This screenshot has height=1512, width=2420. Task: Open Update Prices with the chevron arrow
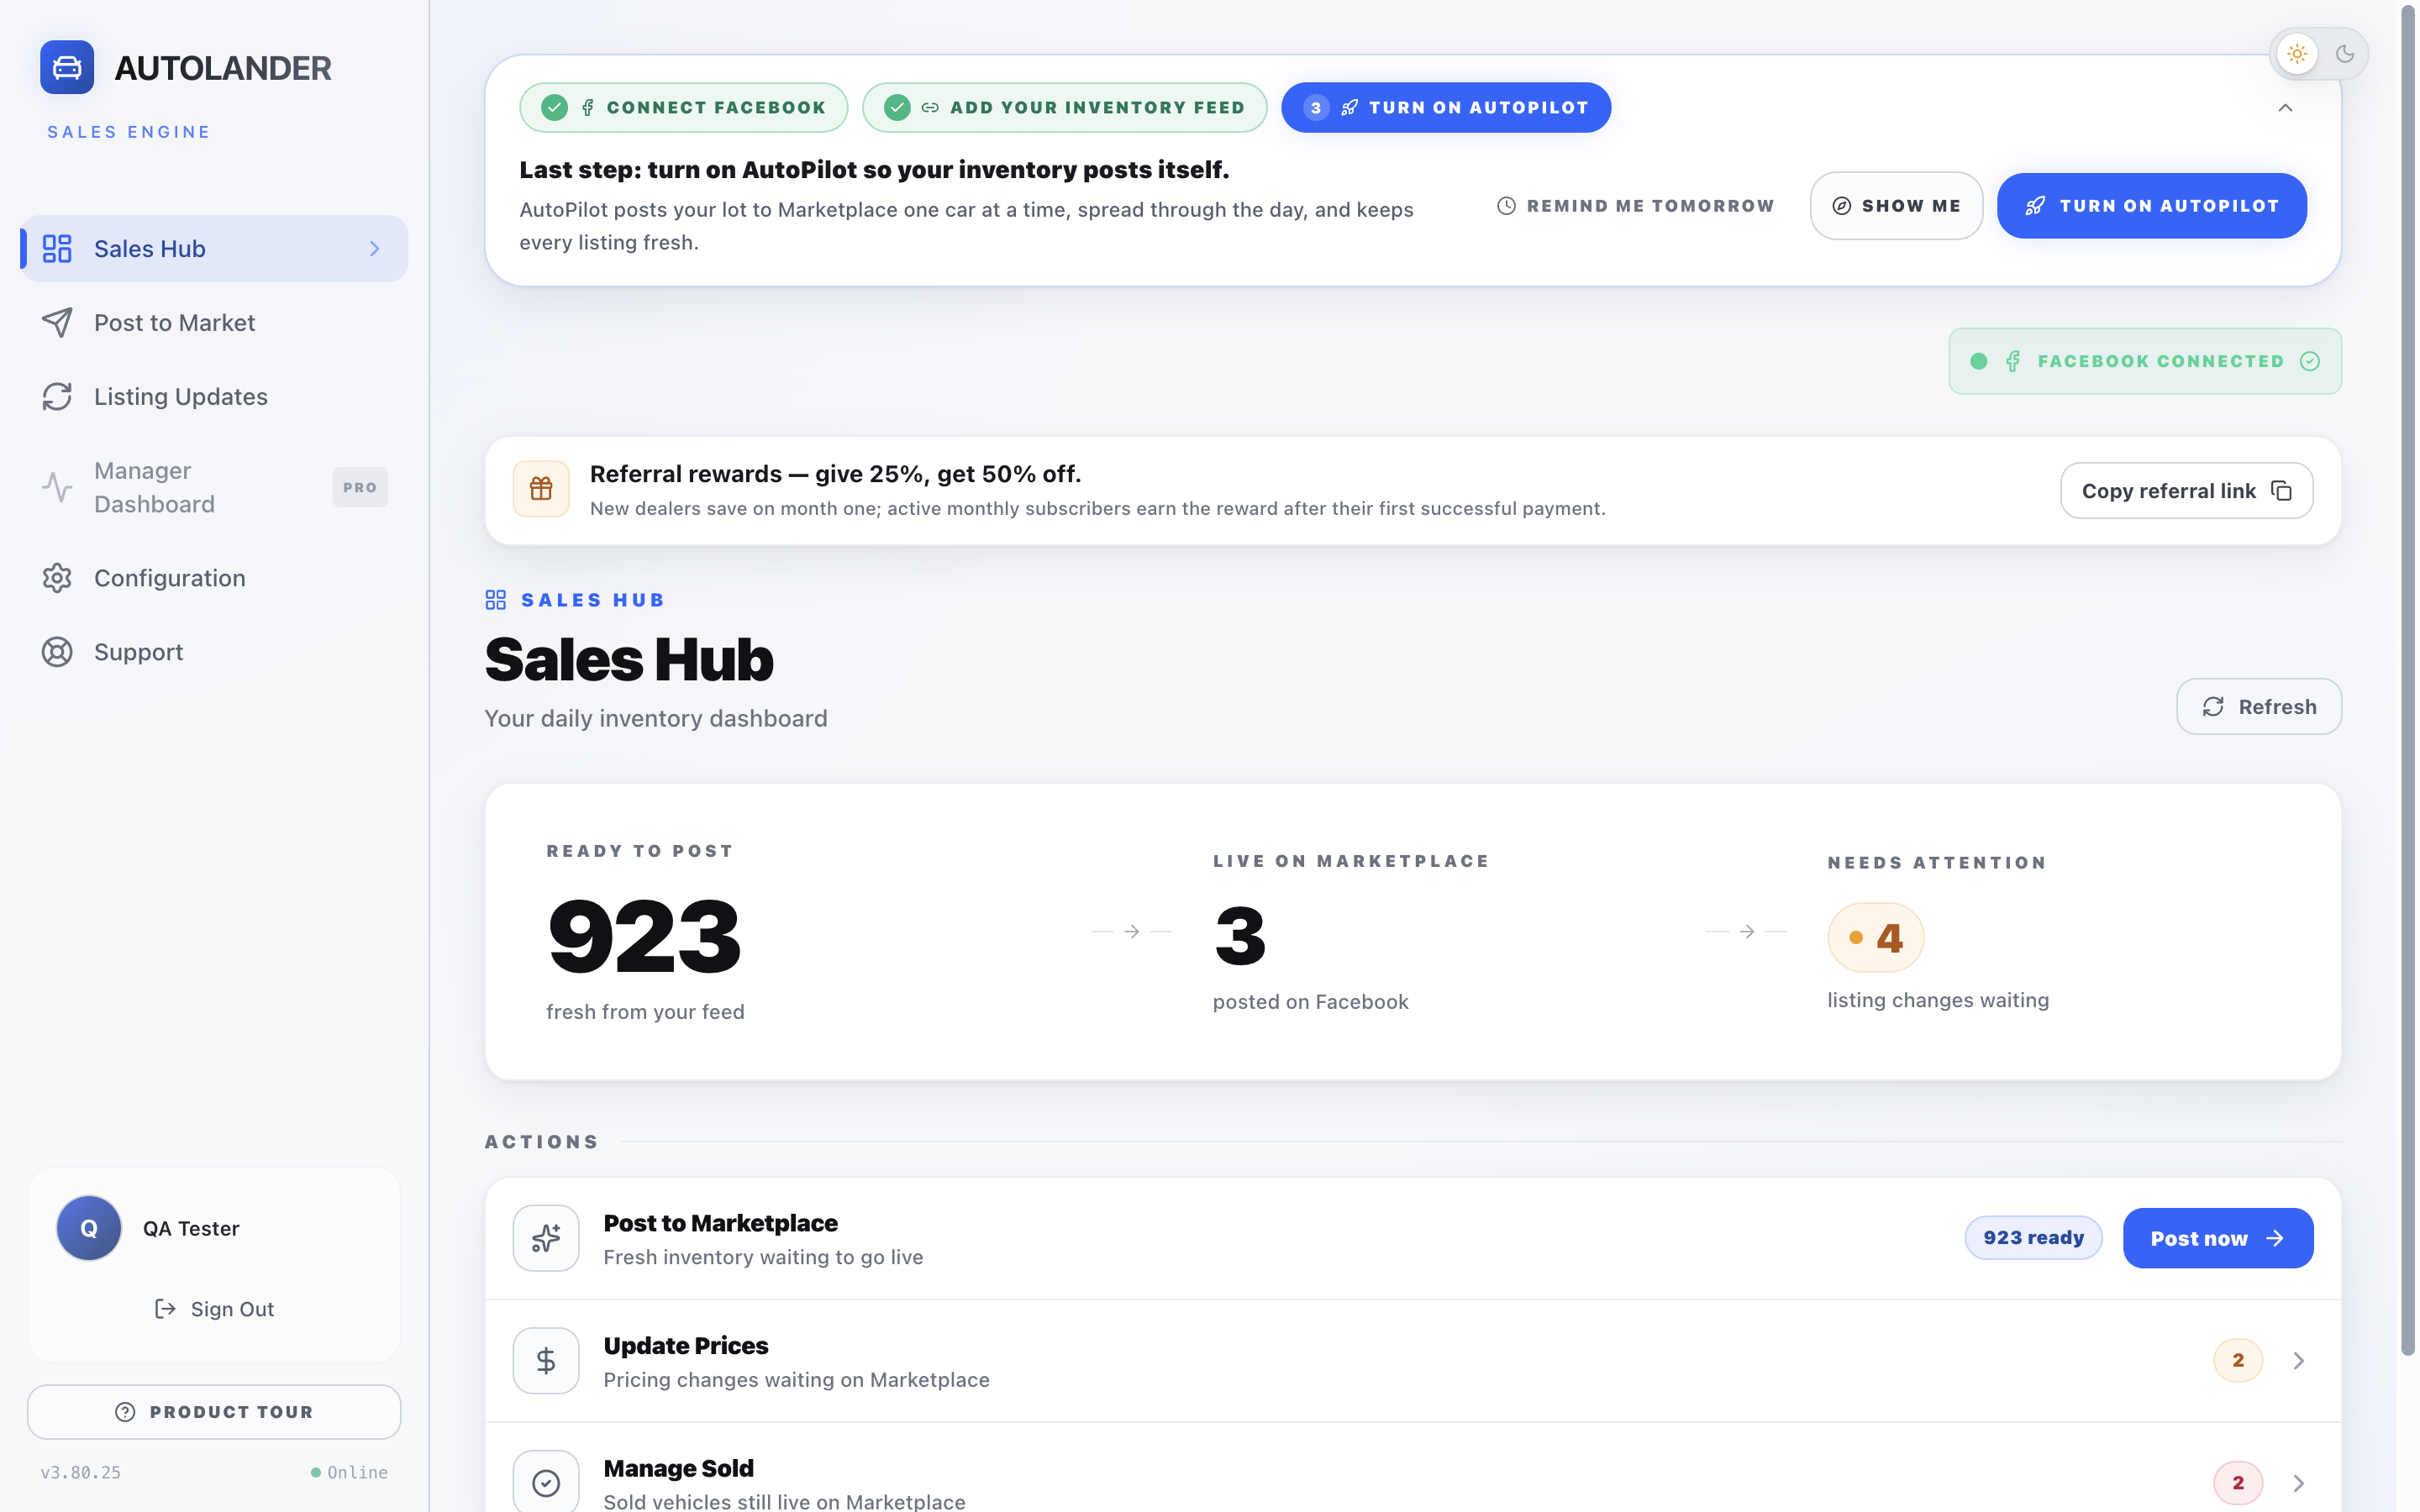tap(2298, 1360)
